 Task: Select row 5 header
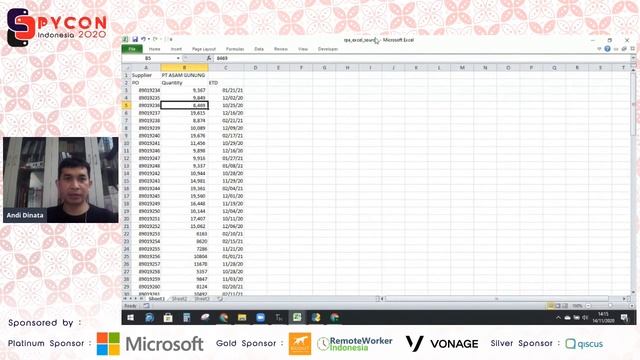click(127, 105)
